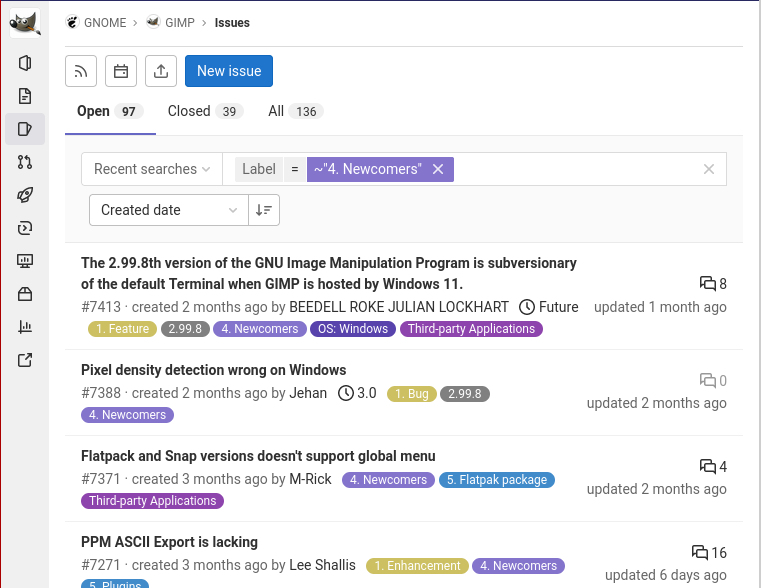The height and width of the screenshot is (588, 761).
Task: Open Flatpack and Snap global menu issue
Action: point(258,456)
